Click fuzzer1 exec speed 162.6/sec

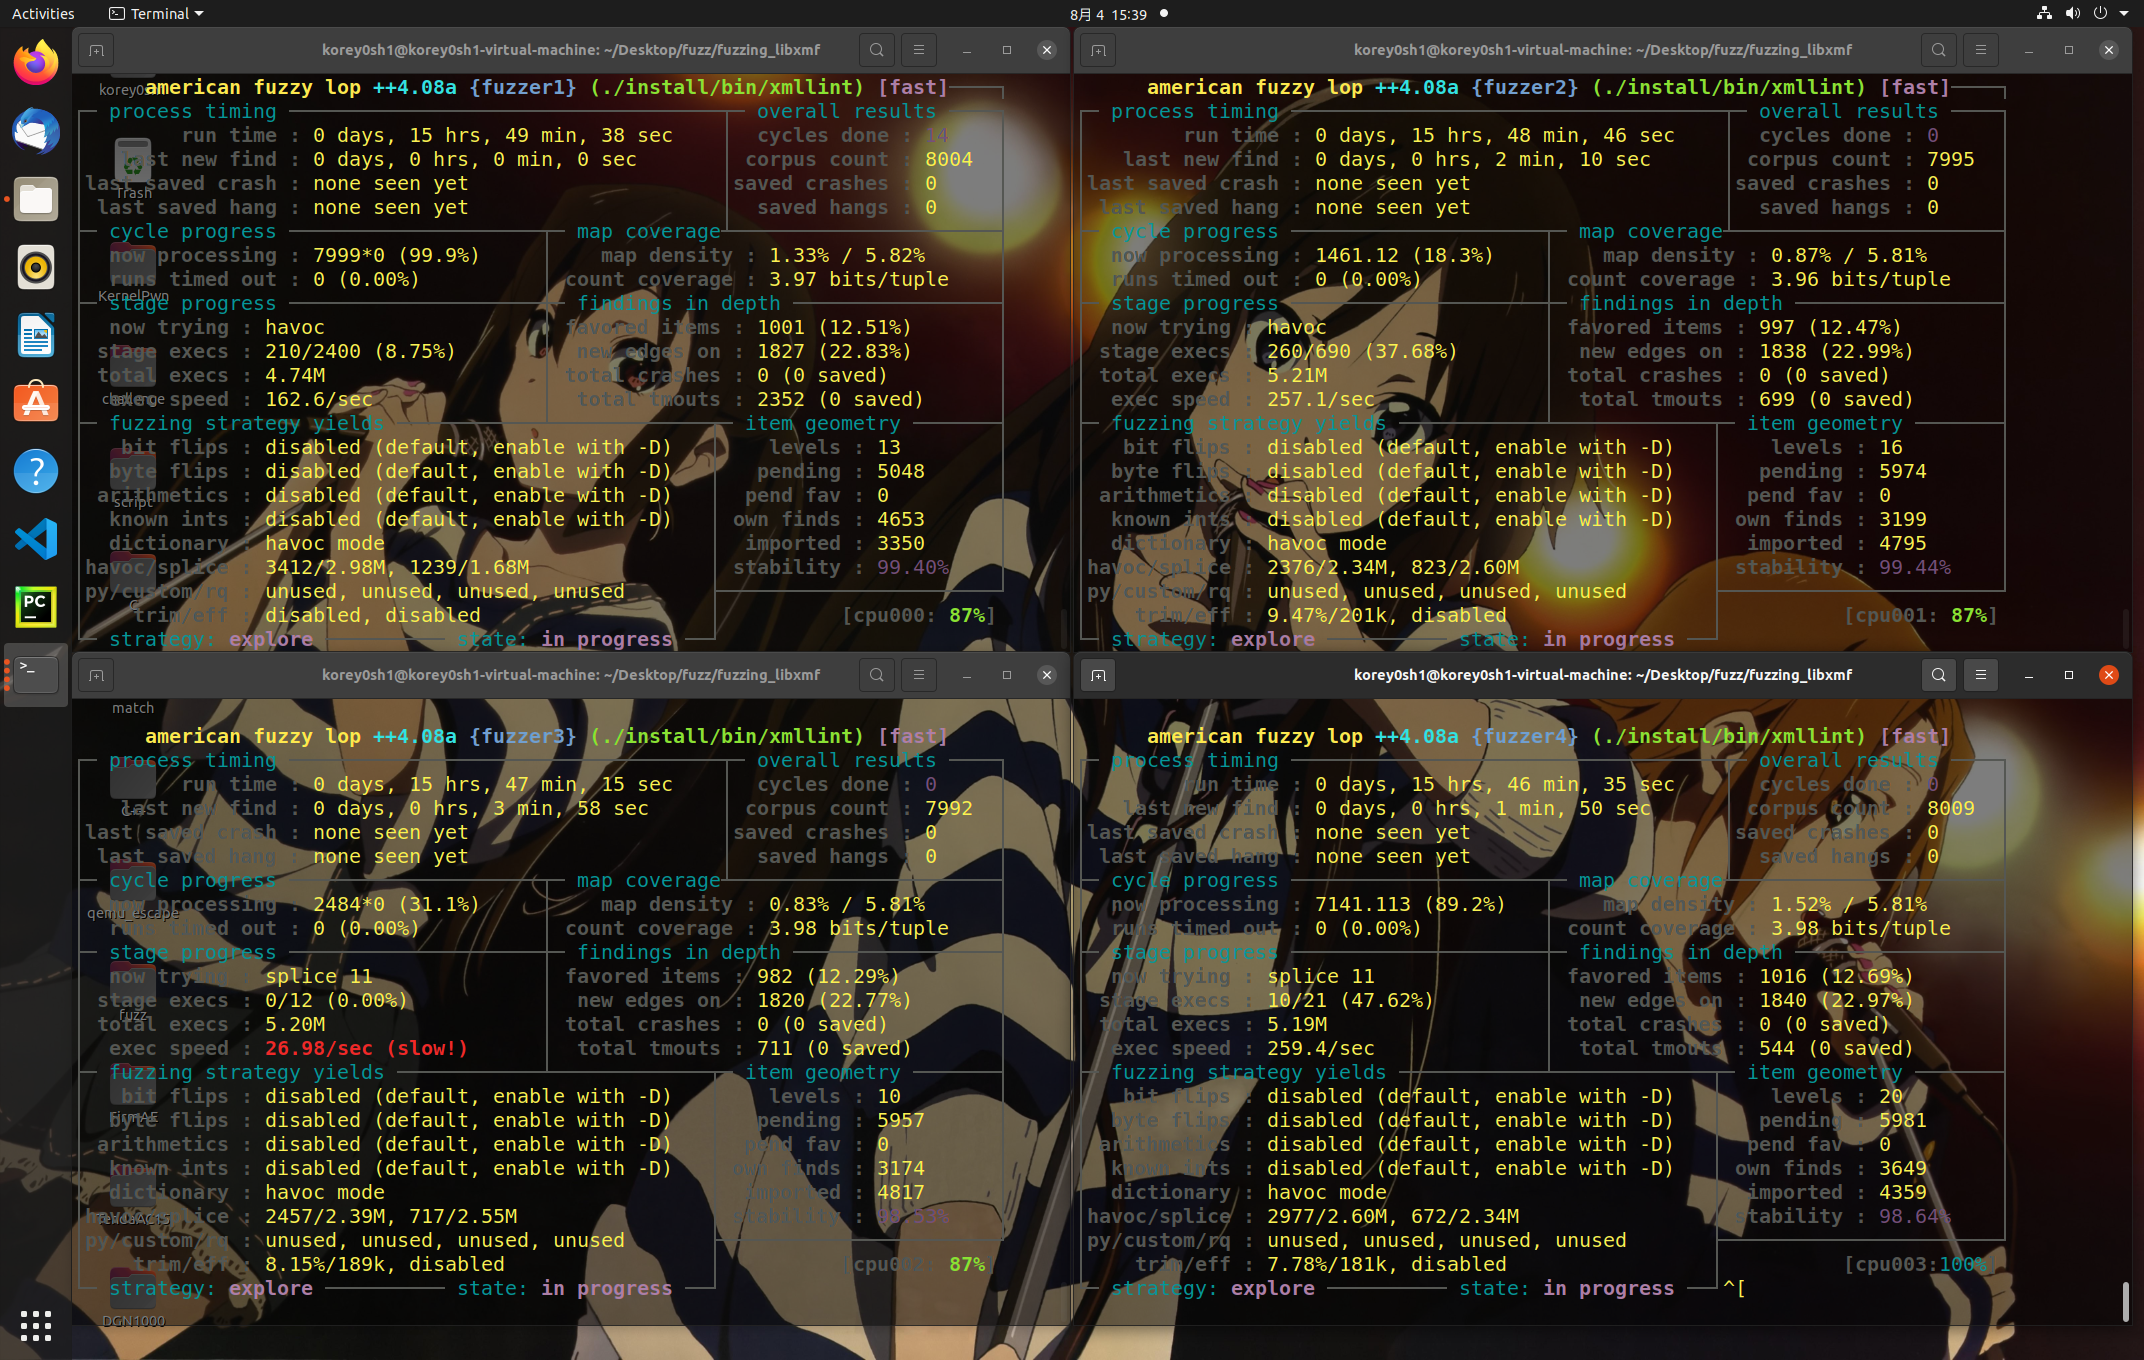pyautogui.click(x=319, y=399)
